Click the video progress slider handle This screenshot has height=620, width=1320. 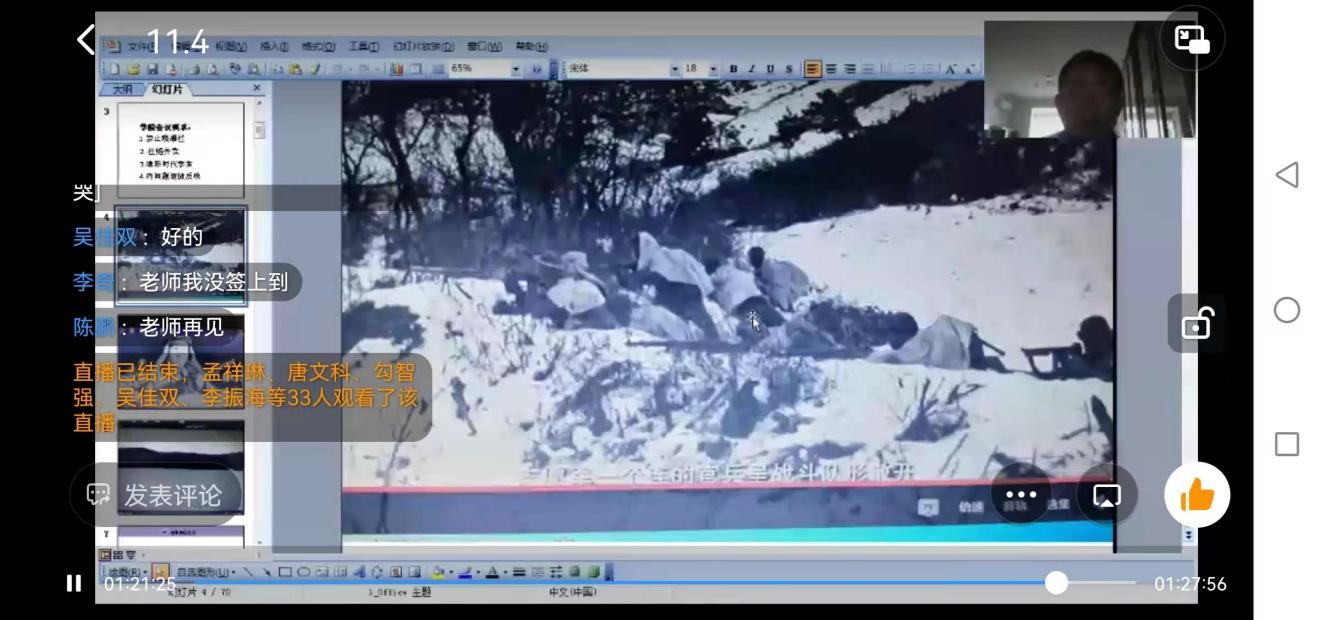(1056, 583)
